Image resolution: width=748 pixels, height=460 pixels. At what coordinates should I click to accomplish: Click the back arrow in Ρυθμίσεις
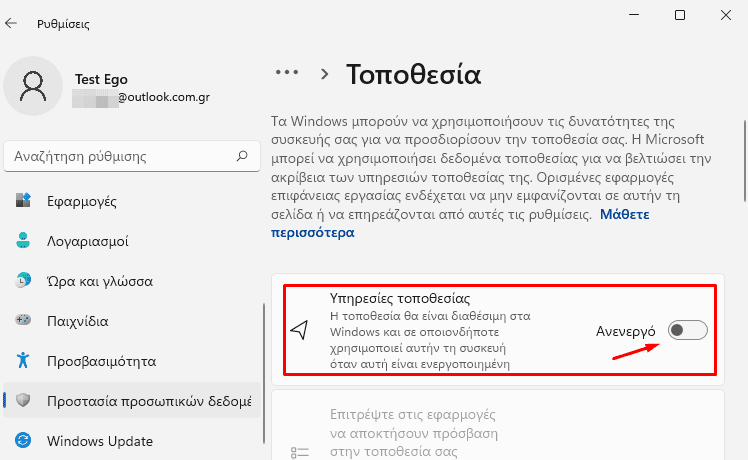pyautogui.click(x=10, y=23)
